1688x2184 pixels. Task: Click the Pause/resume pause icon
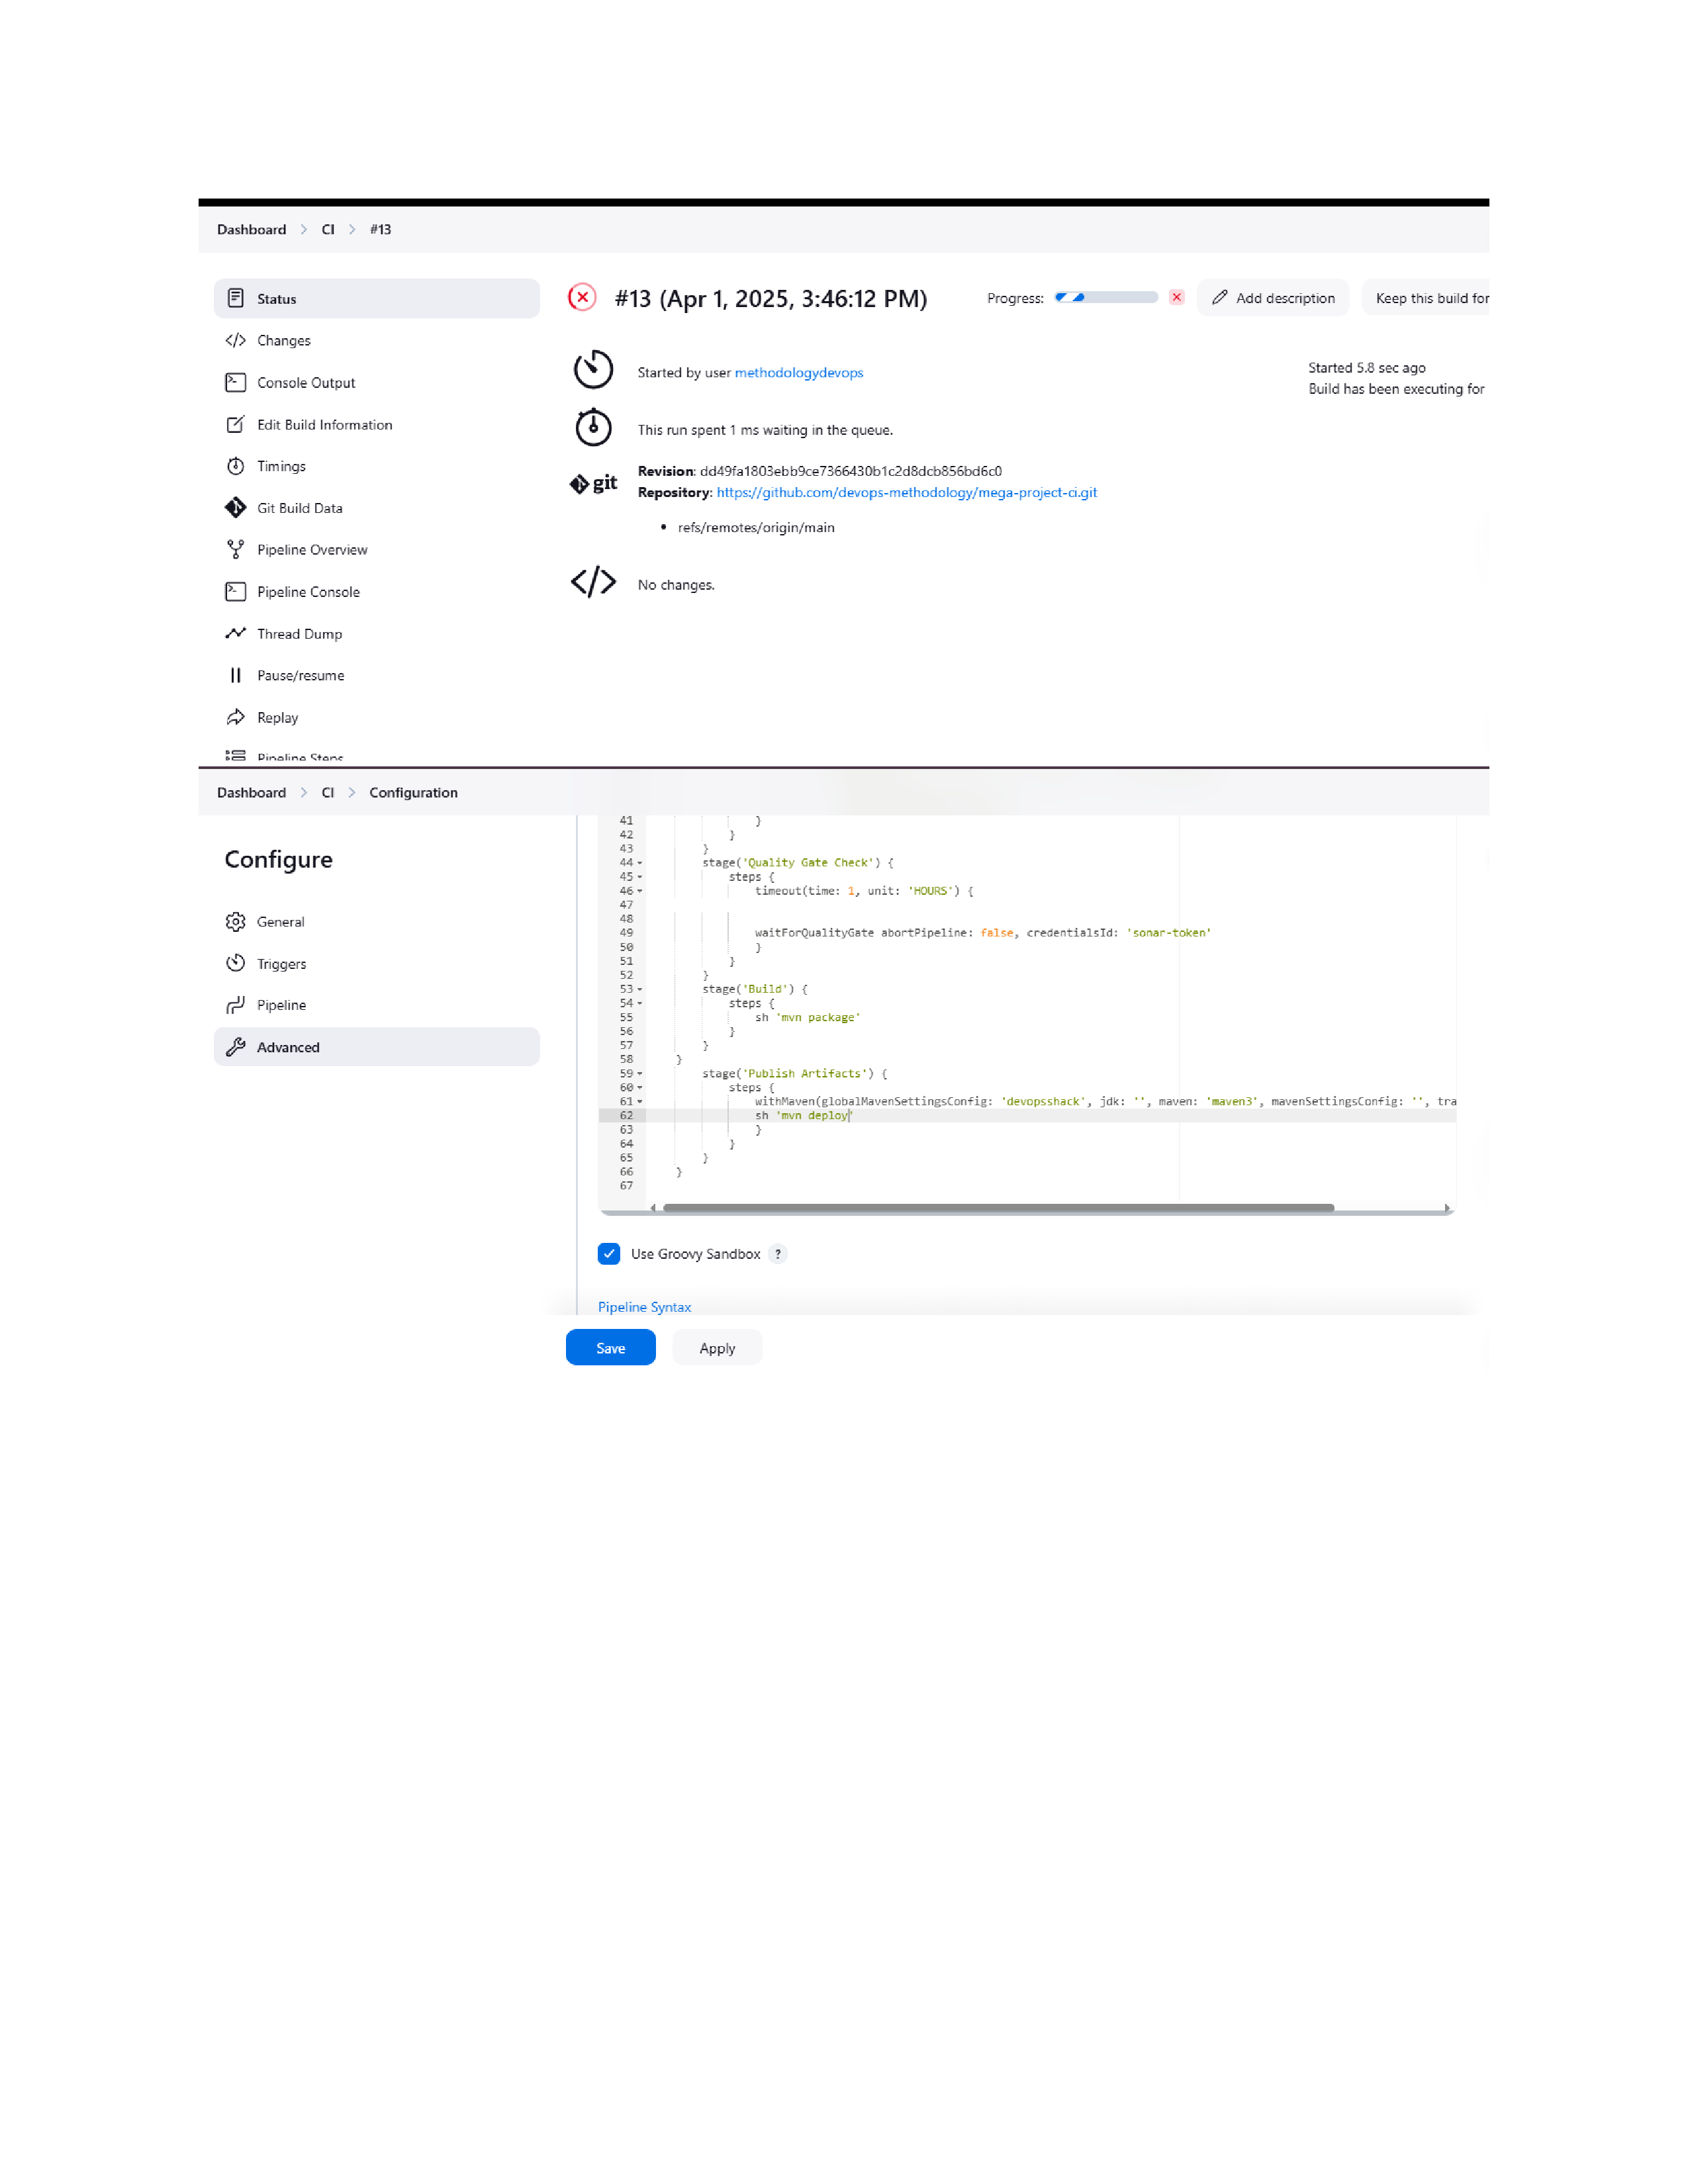pyautogui.click(x=235, y=675)
